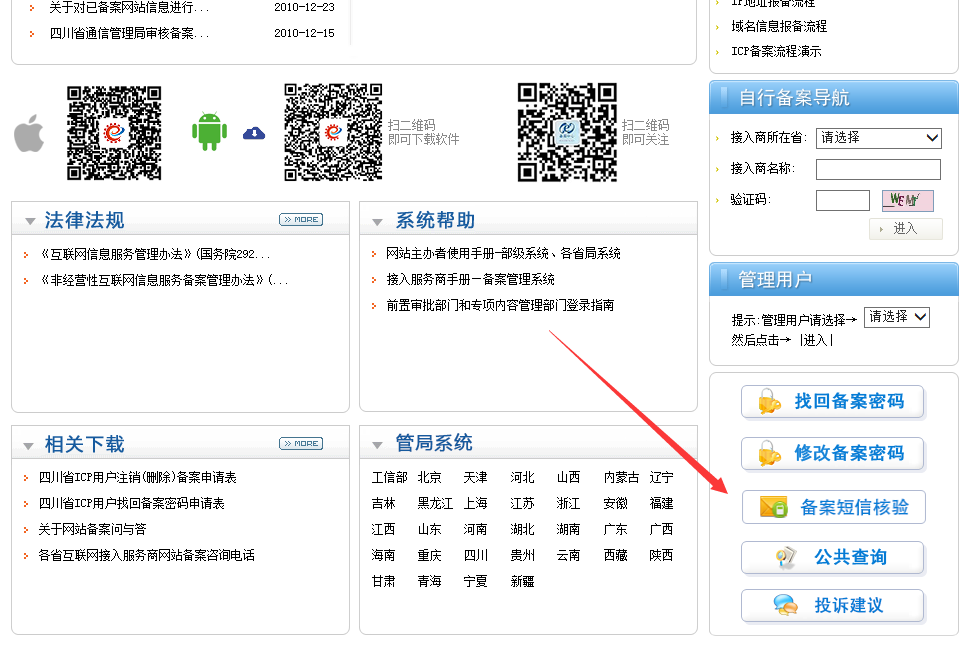
Task: Select 辽宁 in 管局系统
Action: coord(661,477)
